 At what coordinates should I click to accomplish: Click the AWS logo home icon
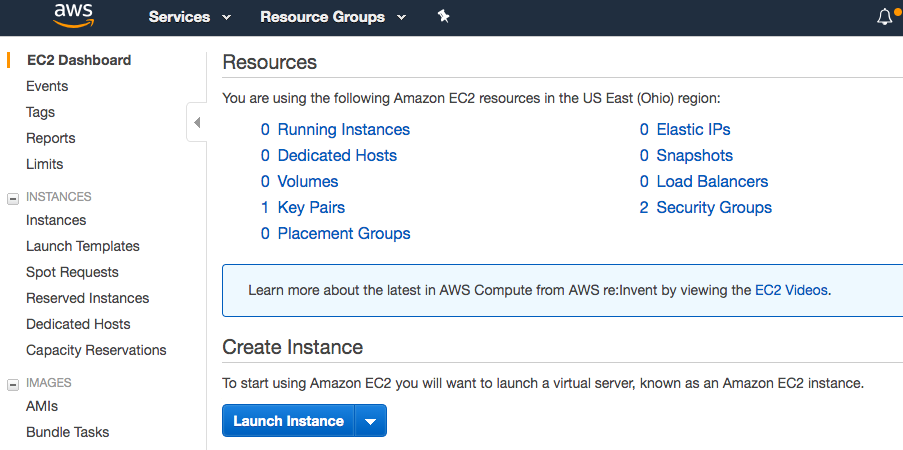coord(74,16)
